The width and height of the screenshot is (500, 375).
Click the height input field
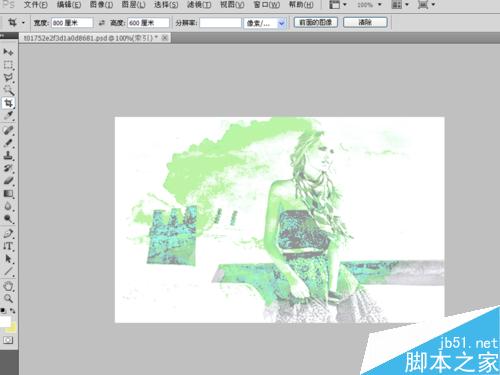[148, 23]
